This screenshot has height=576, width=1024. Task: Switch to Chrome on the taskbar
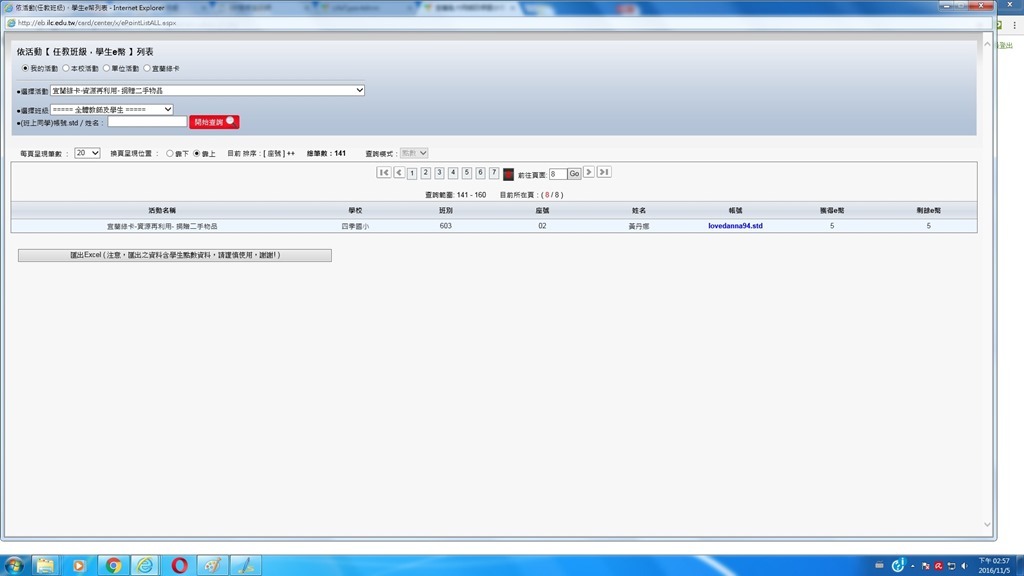click(x=113, y=565)
